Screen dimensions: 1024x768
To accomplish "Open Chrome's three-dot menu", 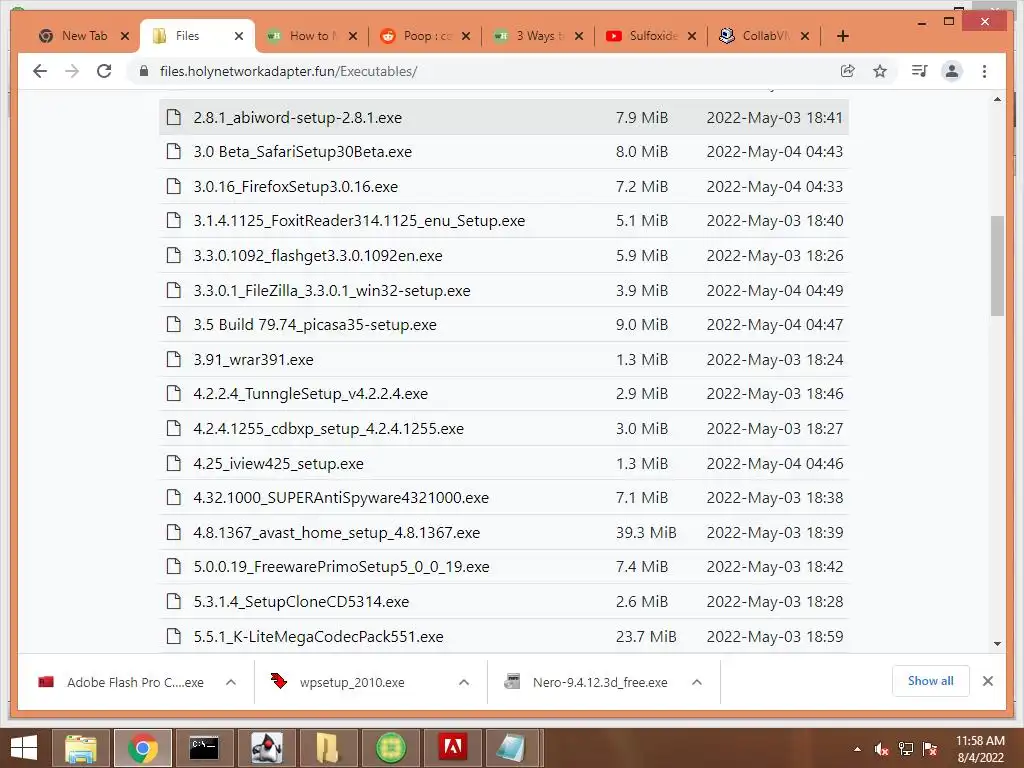I will (984, 71).
